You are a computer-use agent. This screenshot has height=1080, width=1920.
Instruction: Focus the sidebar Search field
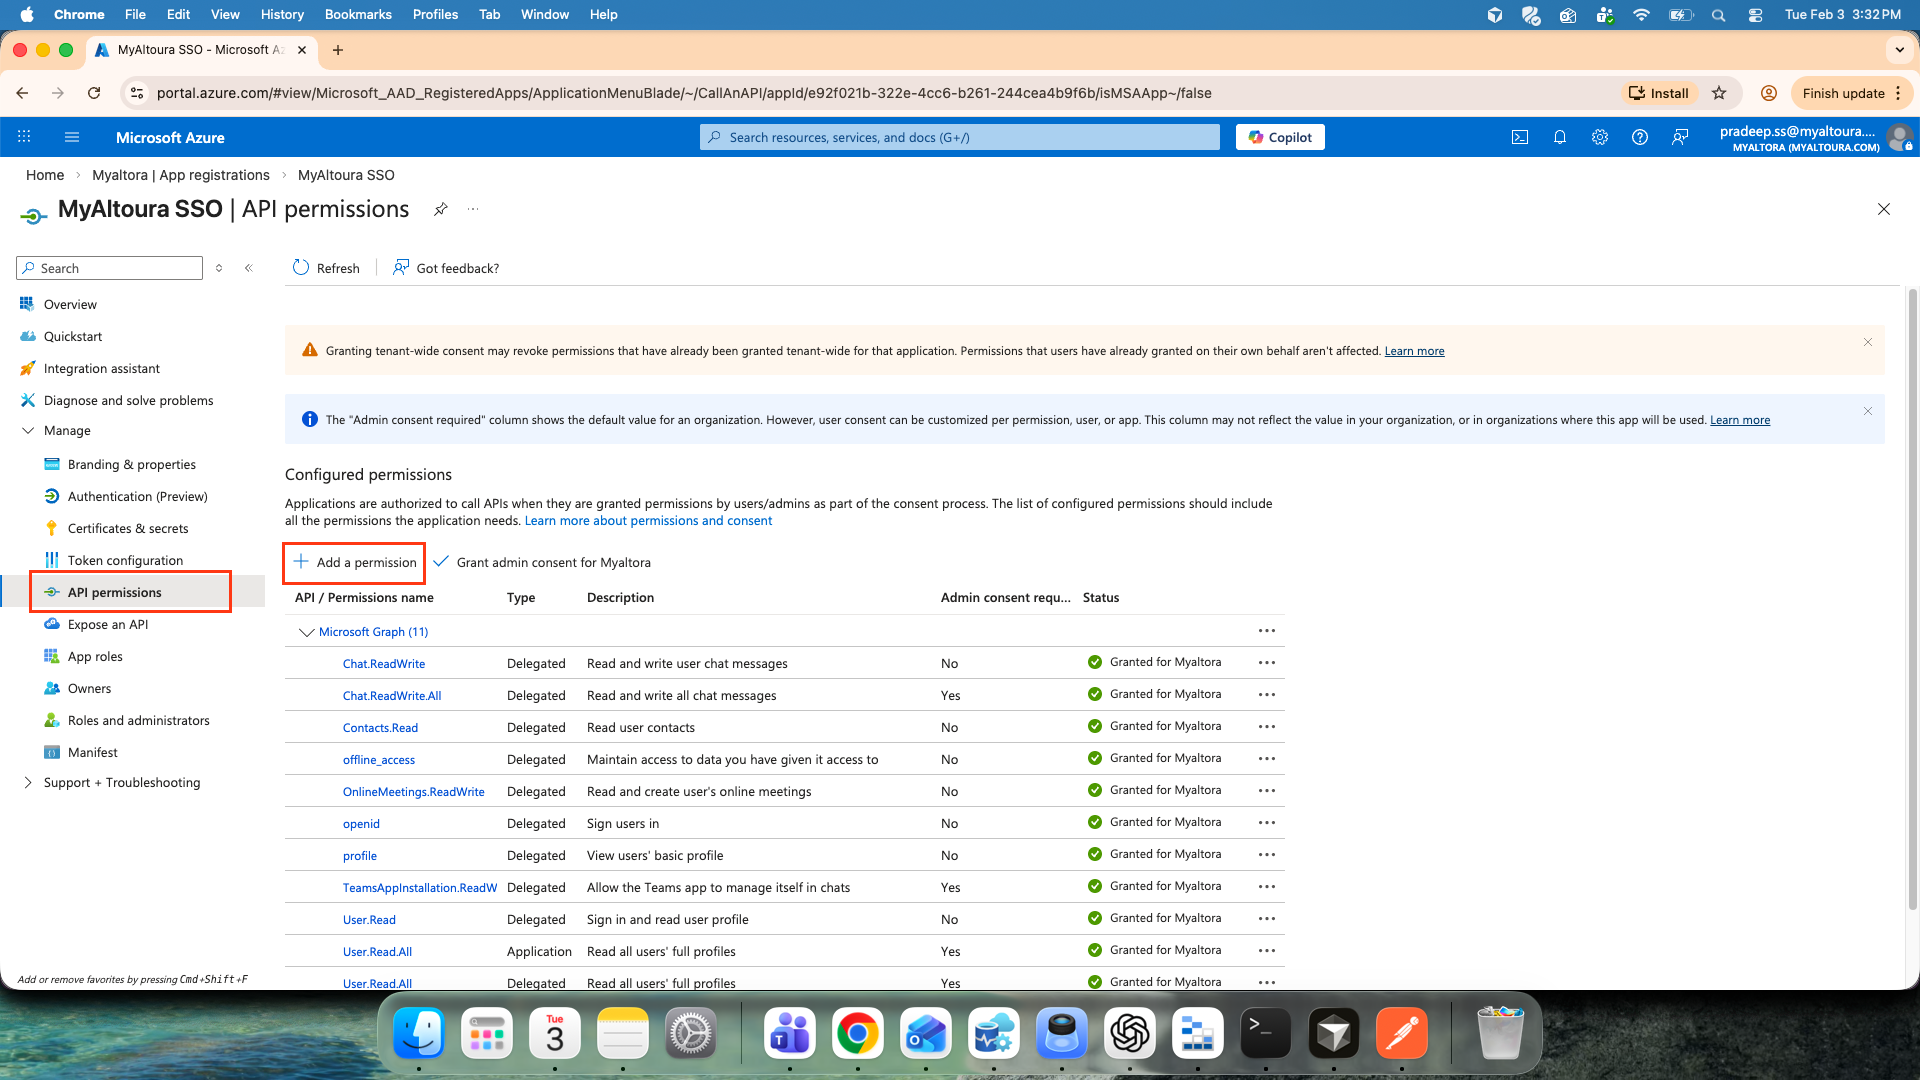coord(110,268)
